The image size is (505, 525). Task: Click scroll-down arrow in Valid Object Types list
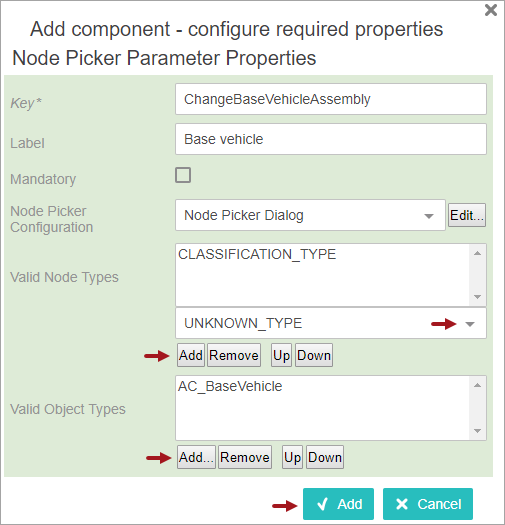click(x=478, y=431)
